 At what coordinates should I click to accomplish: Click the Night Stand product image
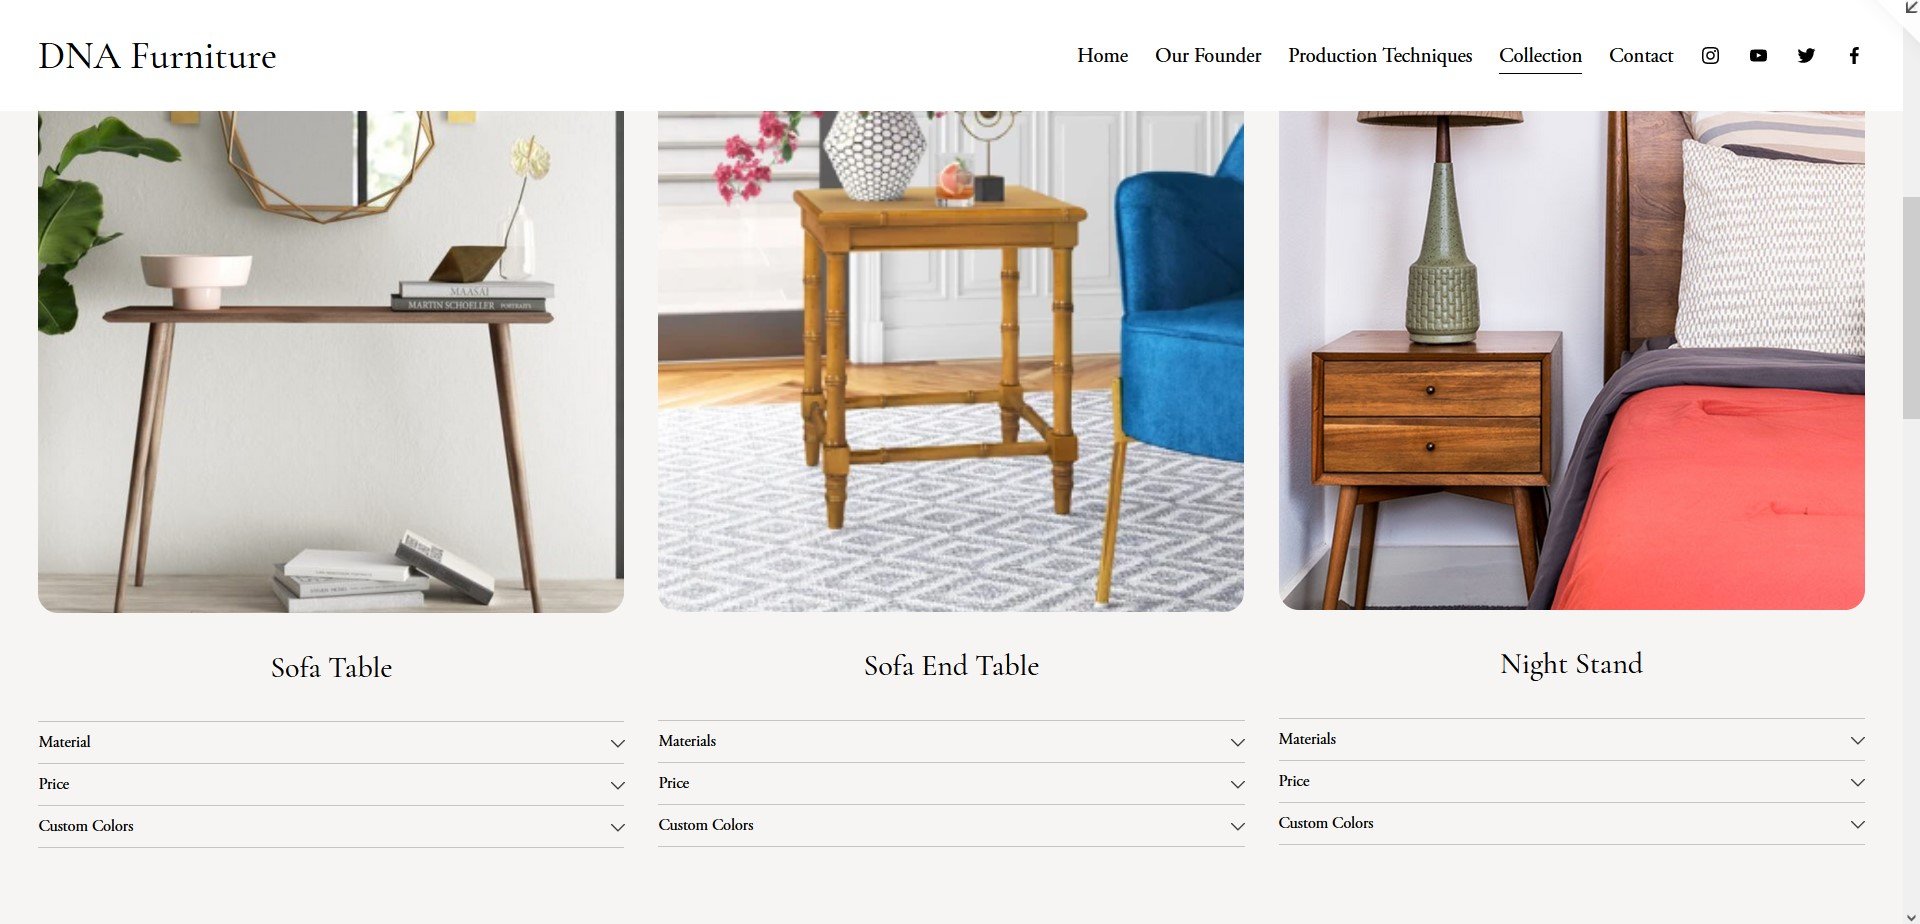pyautogui.click(x=1571, y=360)
